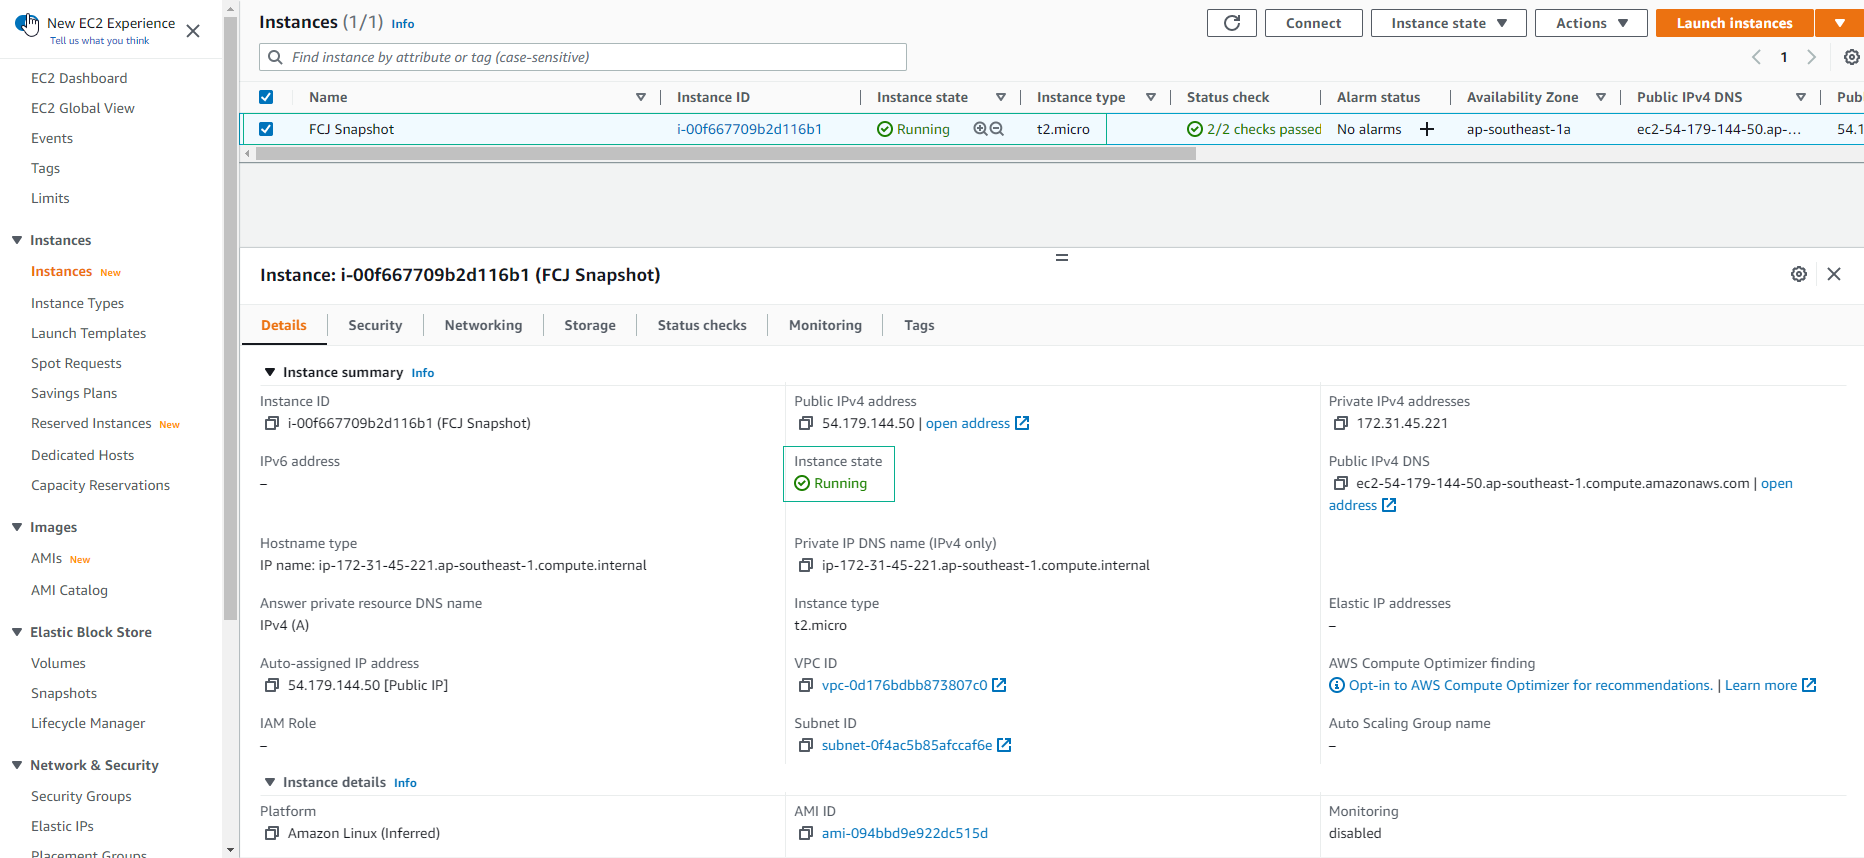1864x858 pixels.
Task: Click the Launch instances button
Action: 1734,23
